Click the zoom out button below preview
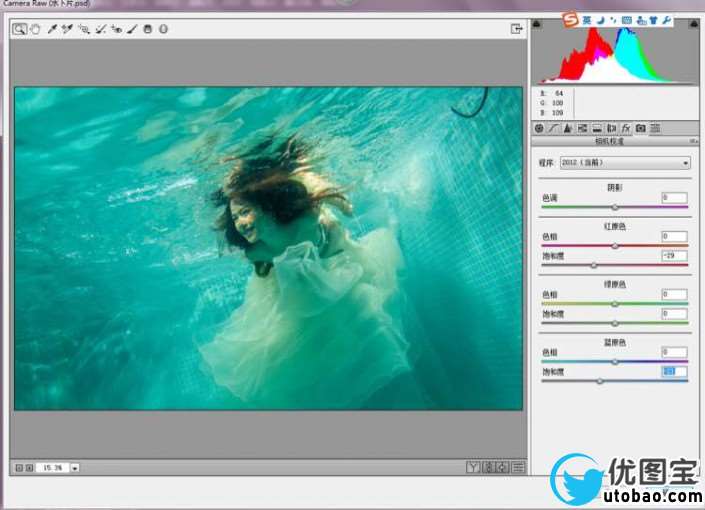This screenshot has height=510, width=705. [19, 468]
